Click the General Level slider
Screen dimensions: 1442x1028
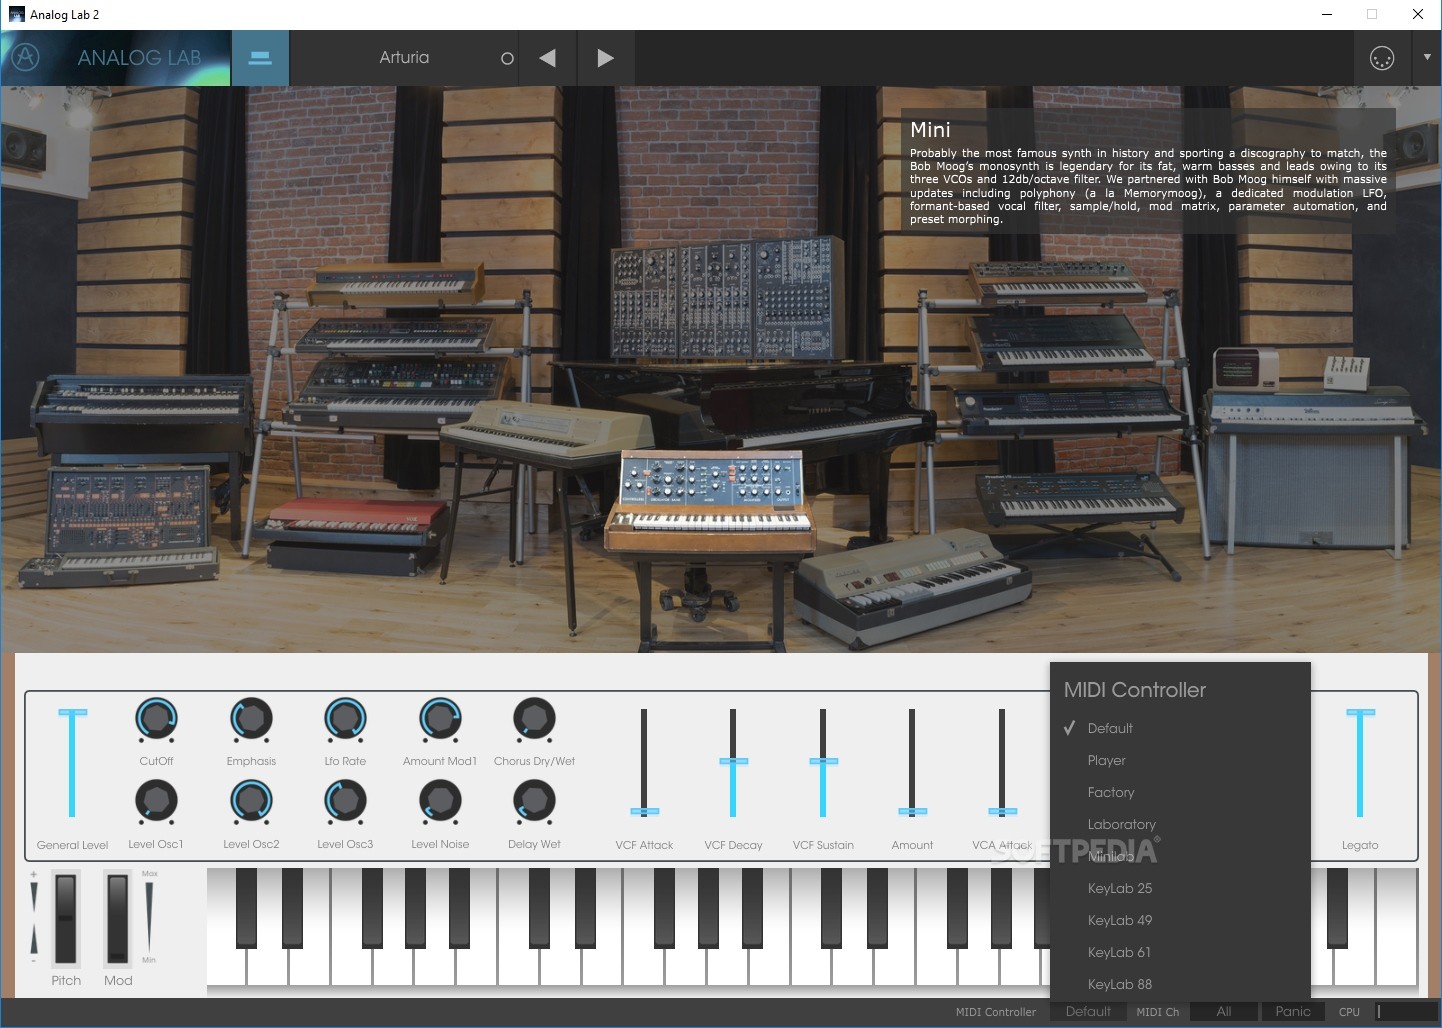72,762
